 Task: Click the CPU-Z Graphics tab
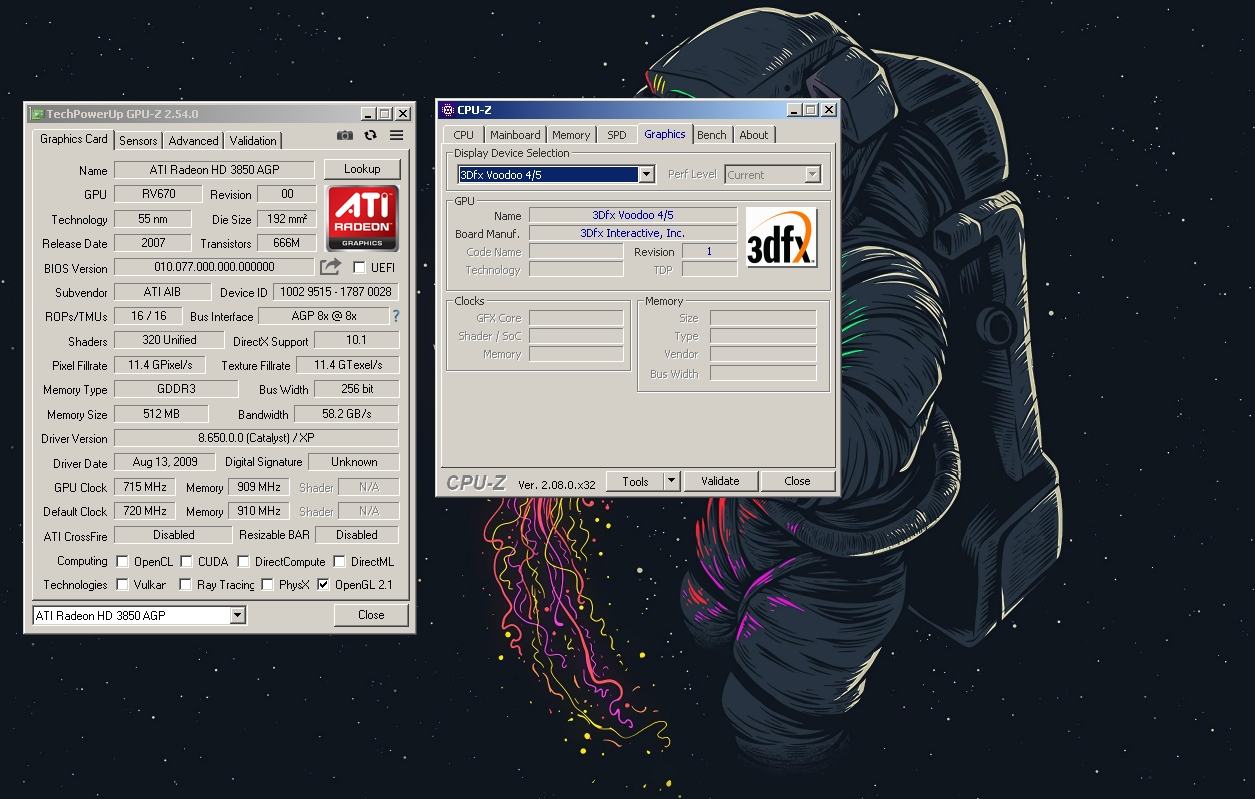pos(665,134)
